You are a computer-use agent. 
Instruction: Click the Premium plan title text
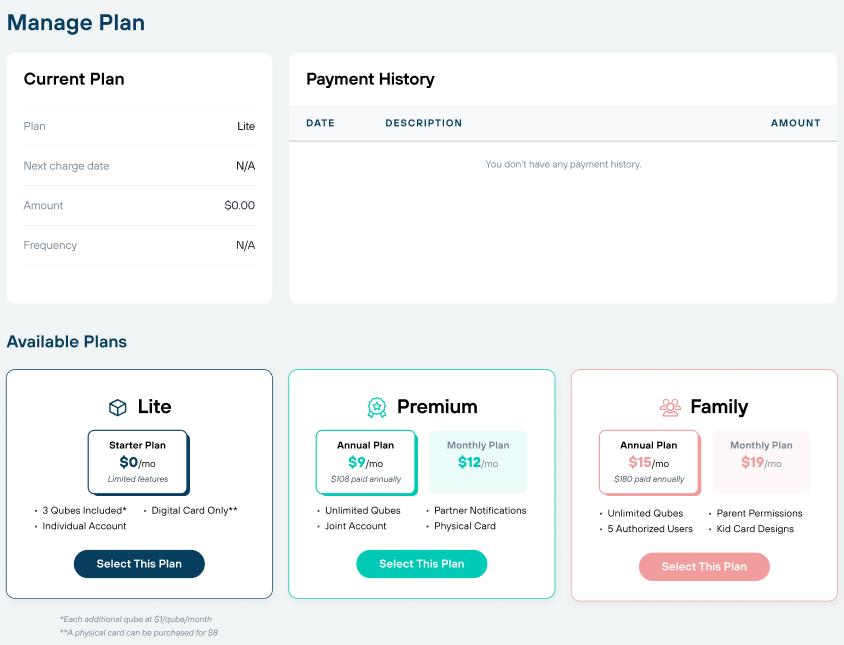point(437,406)
